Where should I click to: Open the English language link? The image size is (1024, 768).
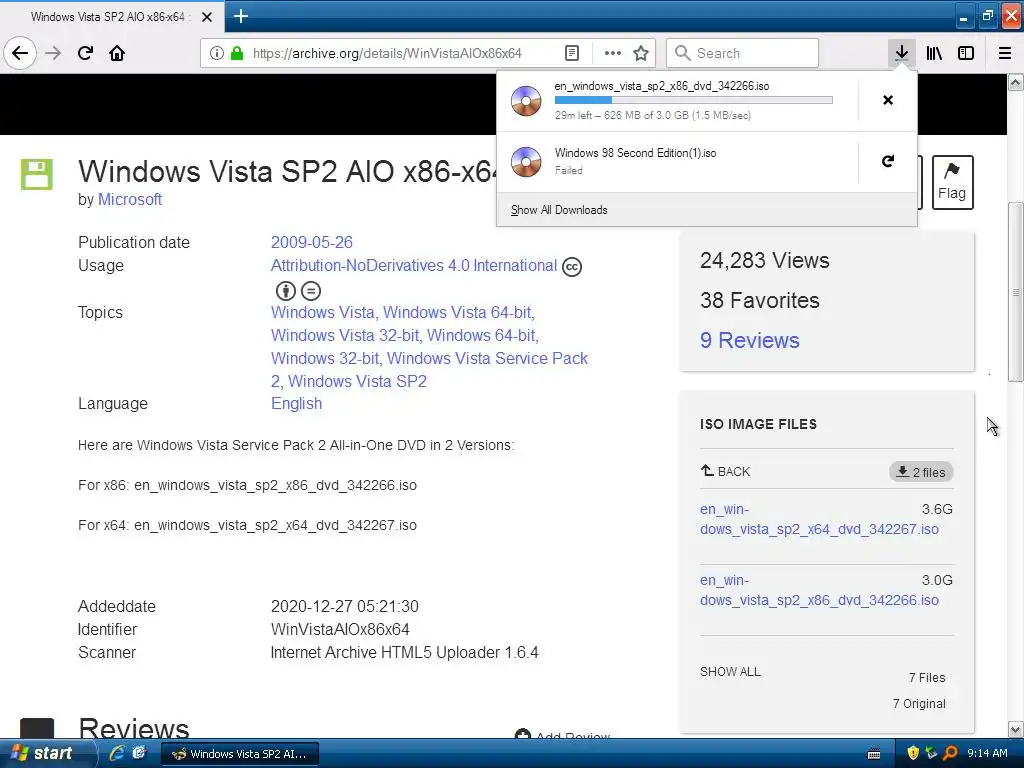(x=296, y=404)
